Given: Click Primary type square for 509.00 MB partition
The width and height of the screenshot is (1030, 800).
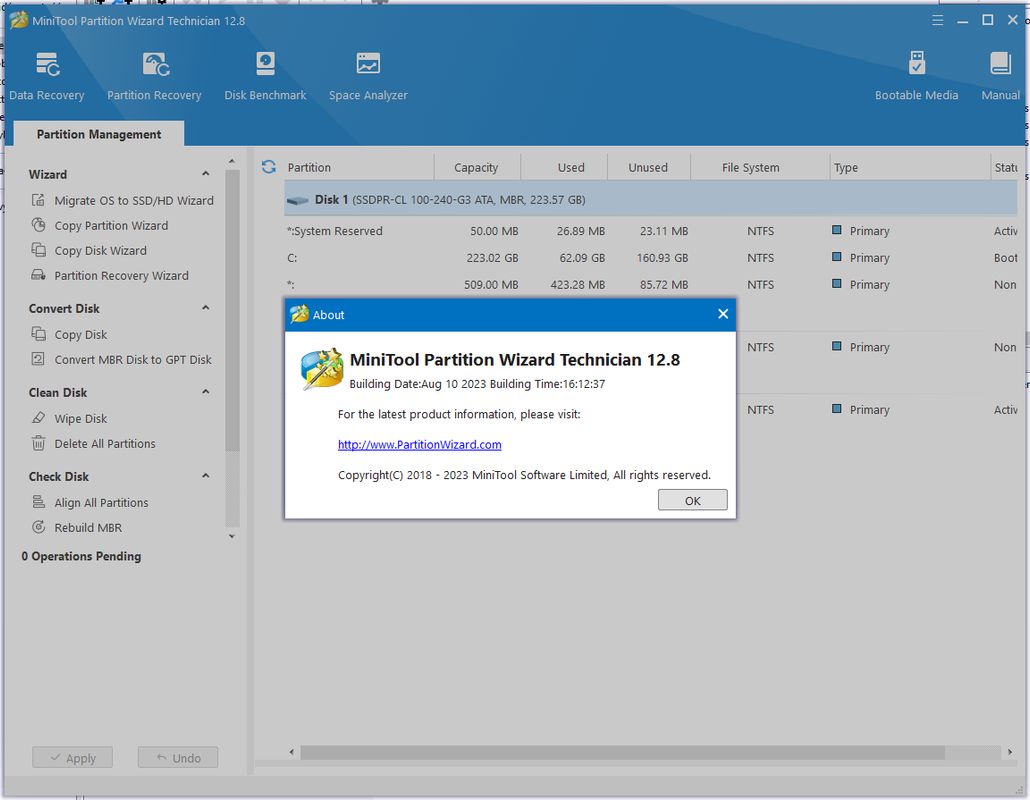Looking at the screenshot, I should [836, 284].
